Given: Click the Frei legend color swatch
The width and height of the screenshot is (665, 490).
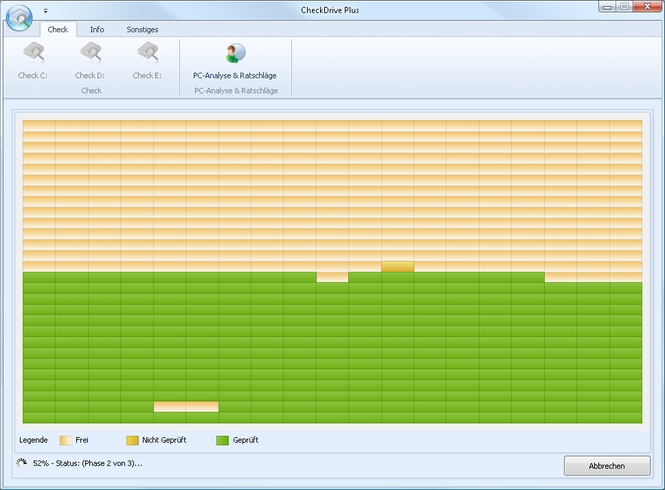Looking at the screenshot, I should [x=65, y=440].
